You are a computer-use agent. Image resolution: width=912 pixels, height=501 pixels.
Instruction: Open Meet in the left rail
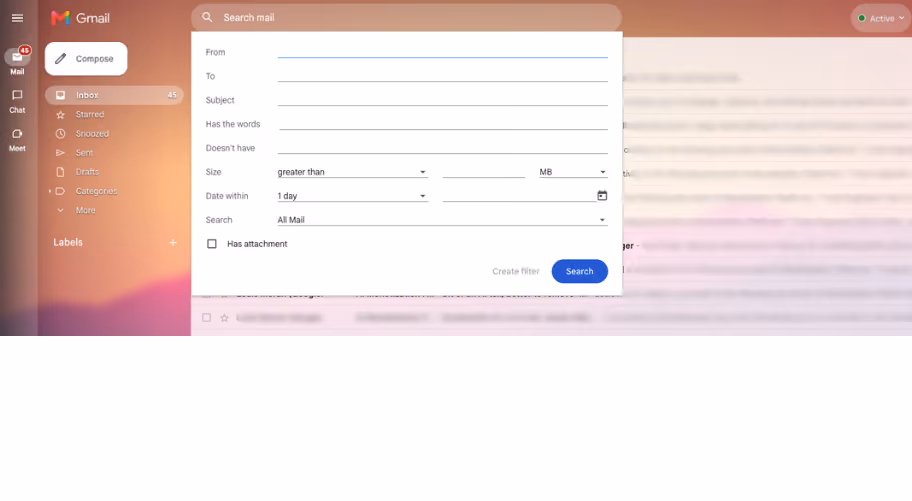[17, 140]
